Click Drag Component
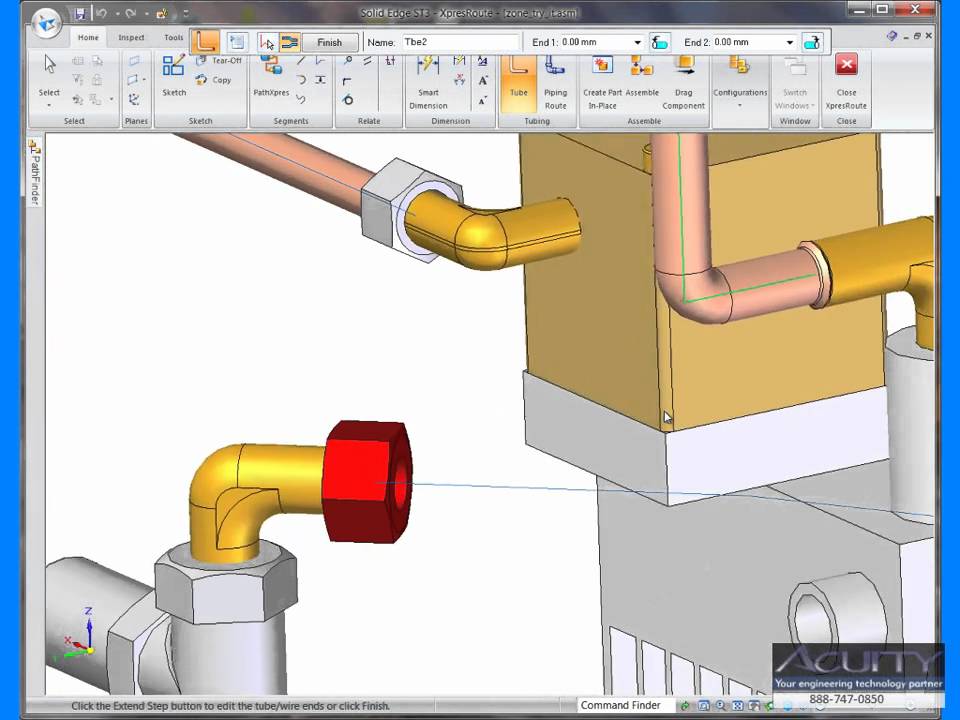The width and height of the screenshot is (960, 720). pyautogui.click(x=683, y=83)
